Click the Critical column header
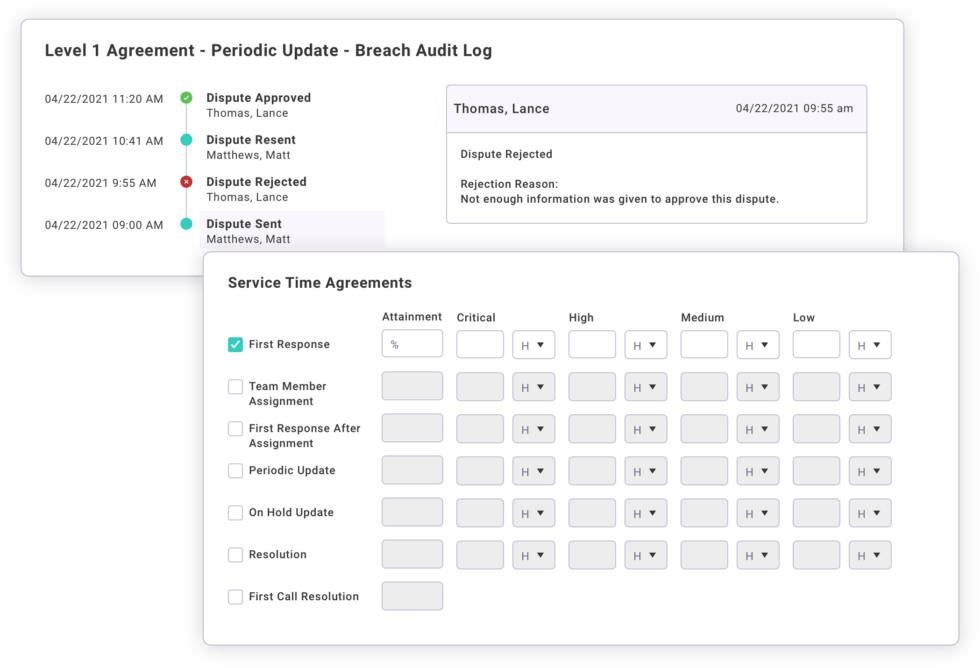This screenshot has width=980, height=668. 476,317
